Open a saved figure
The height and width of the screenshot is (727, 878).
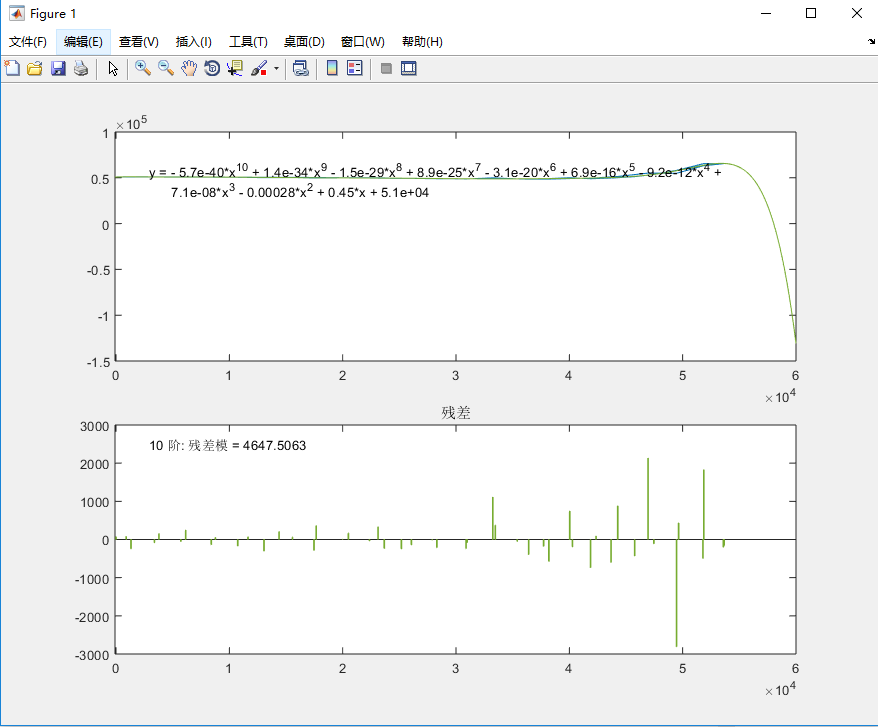(x=34, y=68)
